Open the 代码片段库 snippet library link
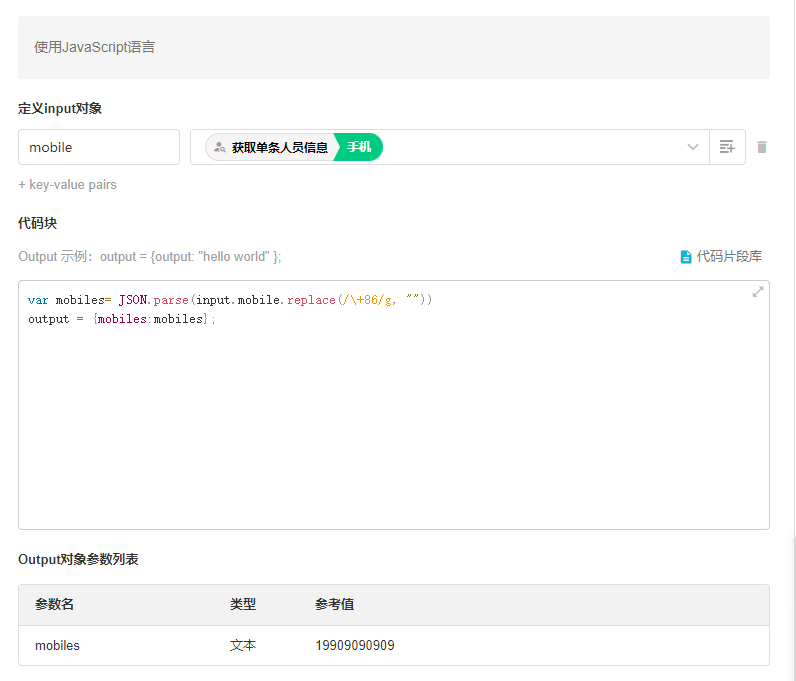 [x=729, y=257]
